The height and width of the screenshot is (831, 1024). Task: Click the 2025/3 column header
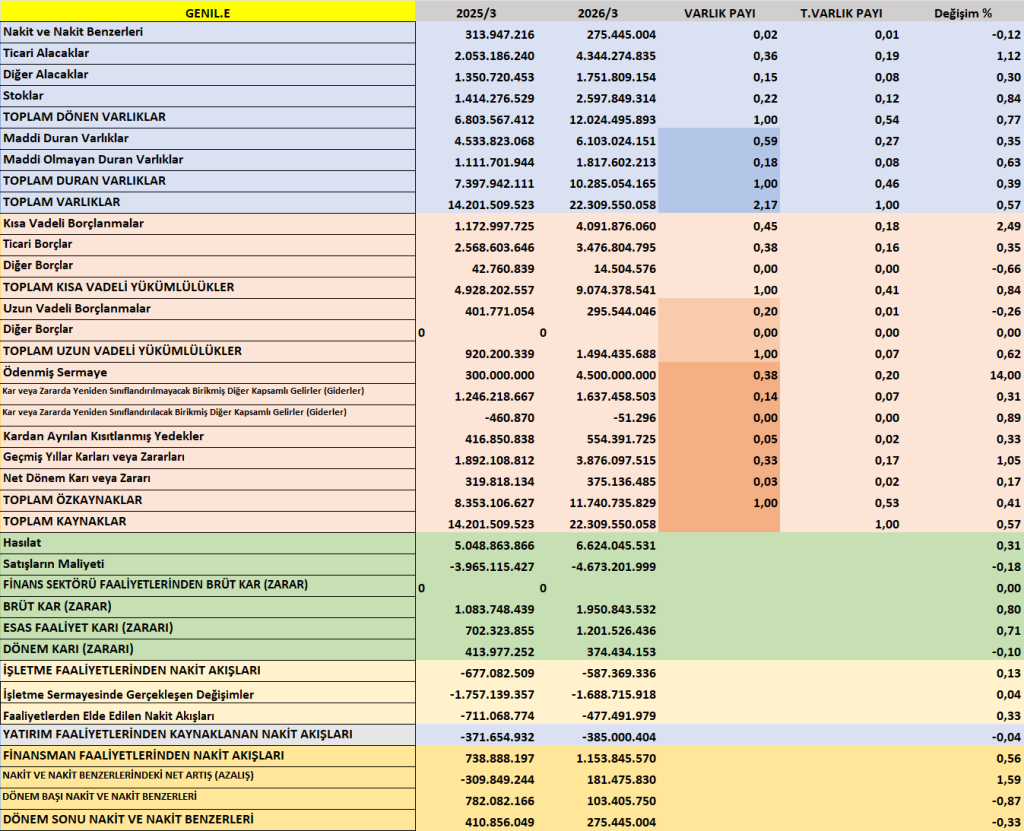(x=475, y=13)
